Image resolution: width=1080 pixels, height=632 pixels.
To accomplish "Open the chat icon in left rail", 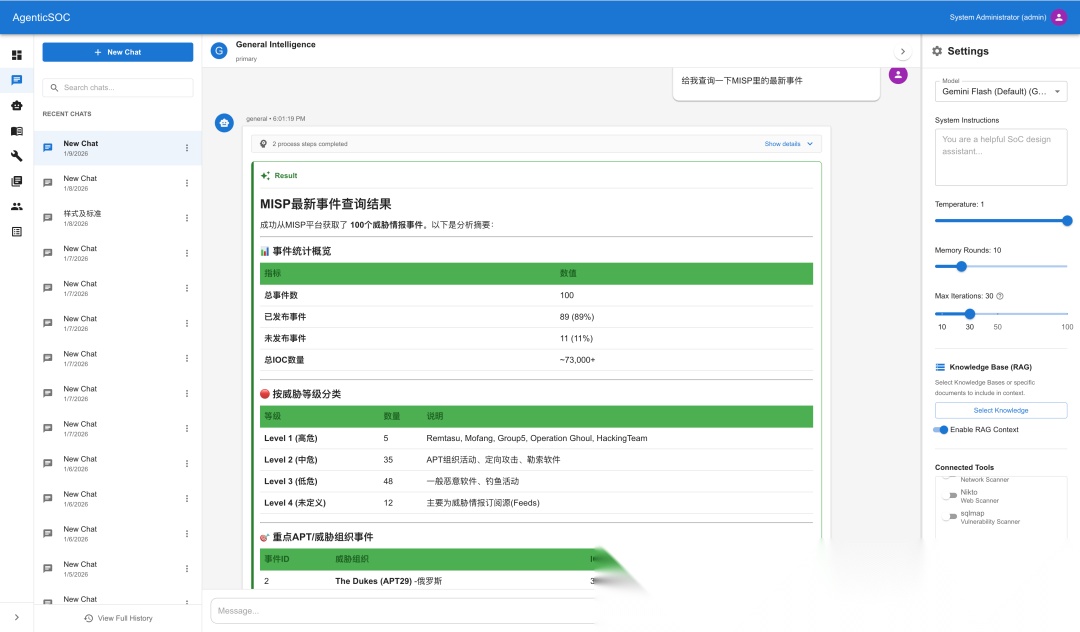I will coord(17,80).
